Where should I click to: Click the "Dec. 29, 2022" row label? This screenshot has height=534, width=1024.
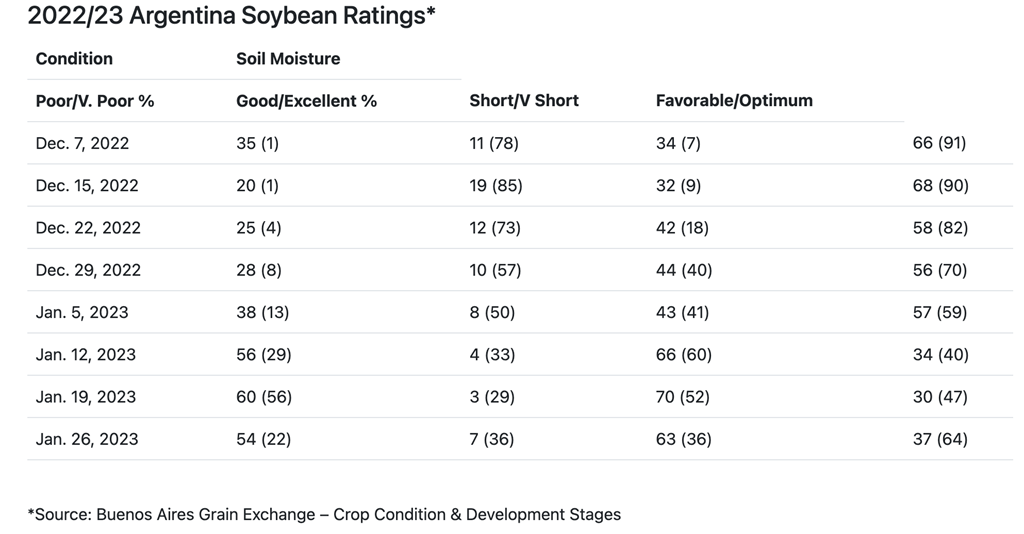coord(88,270)
